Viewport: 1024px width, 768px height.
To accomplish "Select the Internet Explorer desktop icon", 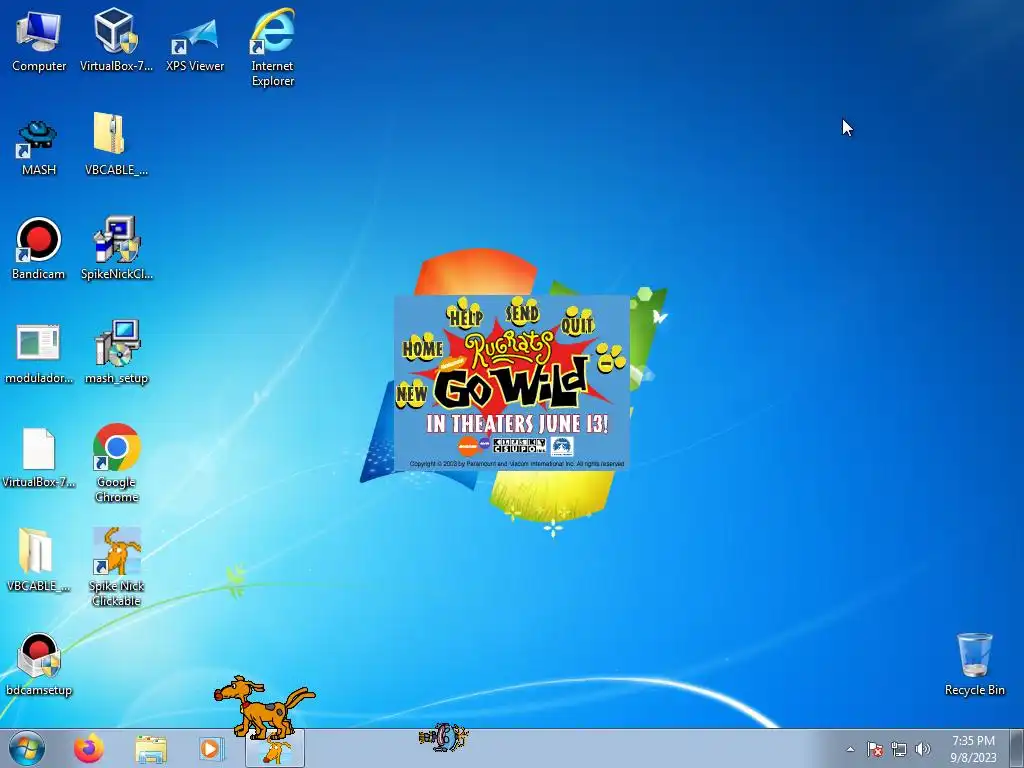I will [273, 47].
